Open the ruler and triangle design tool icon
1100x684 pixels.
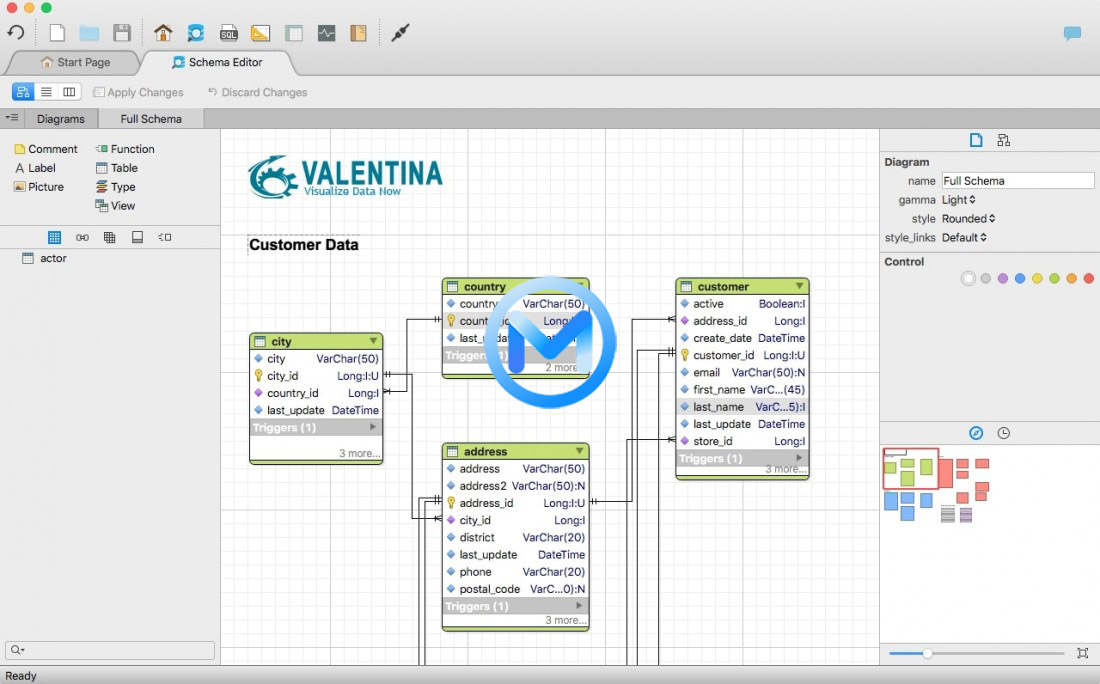(260, 33)
